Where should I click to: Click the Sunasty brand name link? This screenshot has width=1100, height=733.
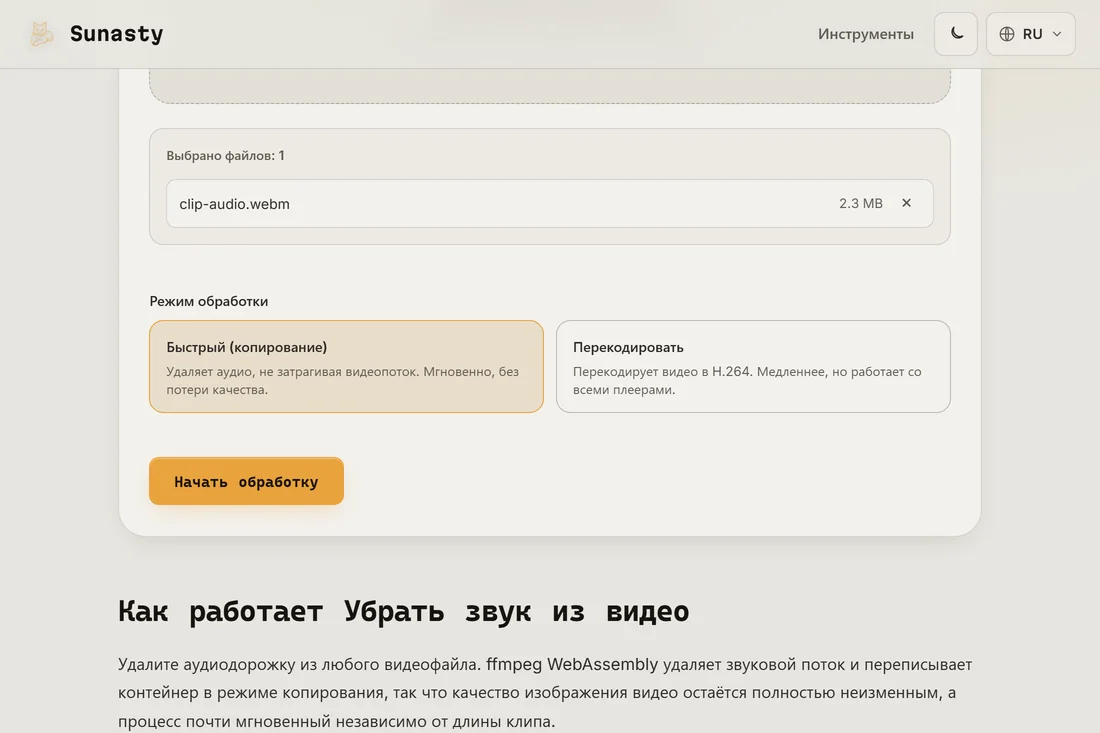tap(116, 34)
